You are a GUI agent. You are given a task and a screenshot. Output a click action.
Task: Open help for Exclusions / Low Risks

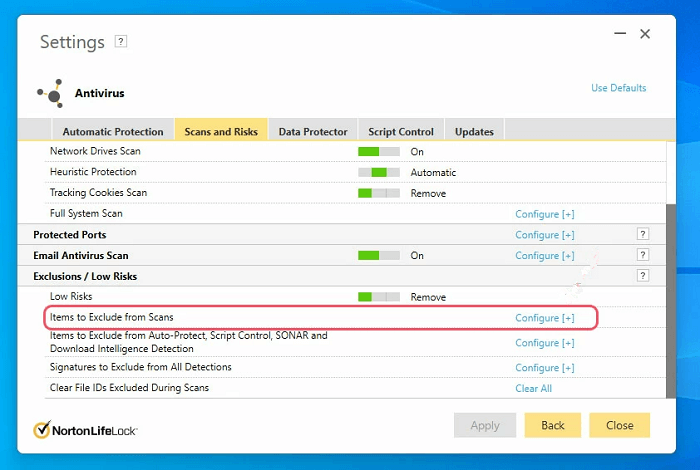pos(642,276)
